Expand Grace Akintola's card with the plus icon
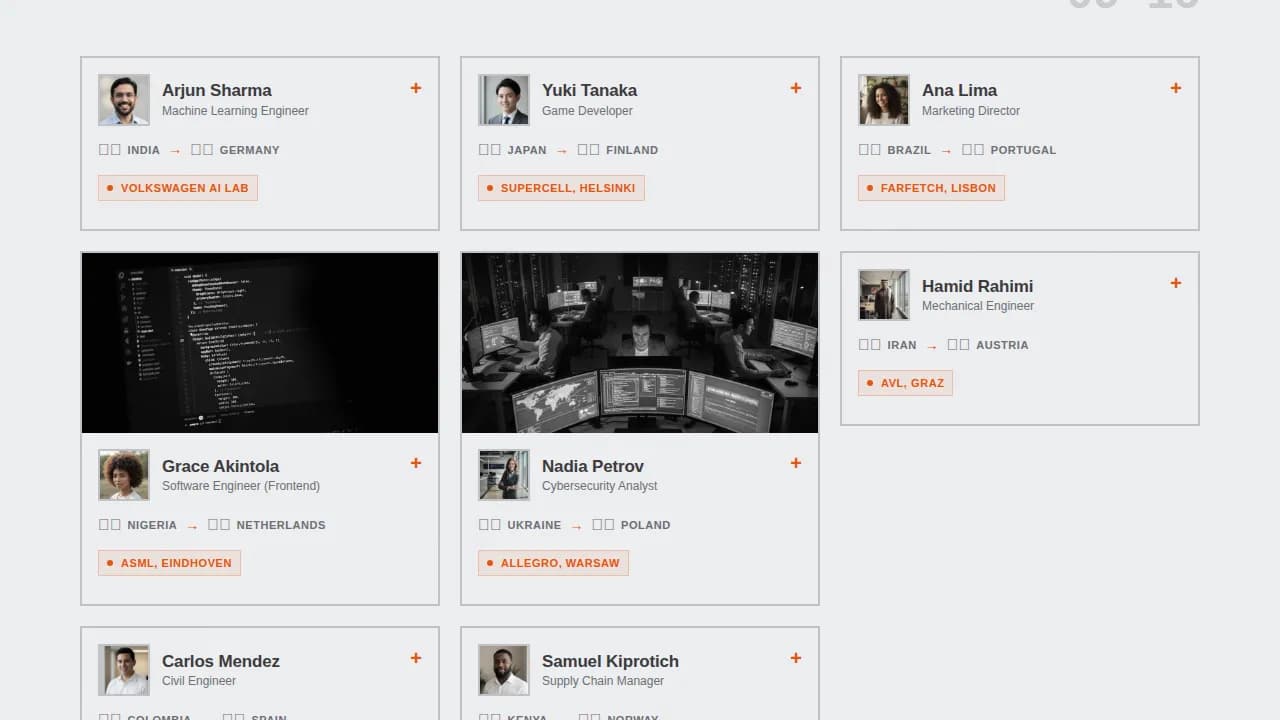1280x720 pixels. (x=416, y=463)
